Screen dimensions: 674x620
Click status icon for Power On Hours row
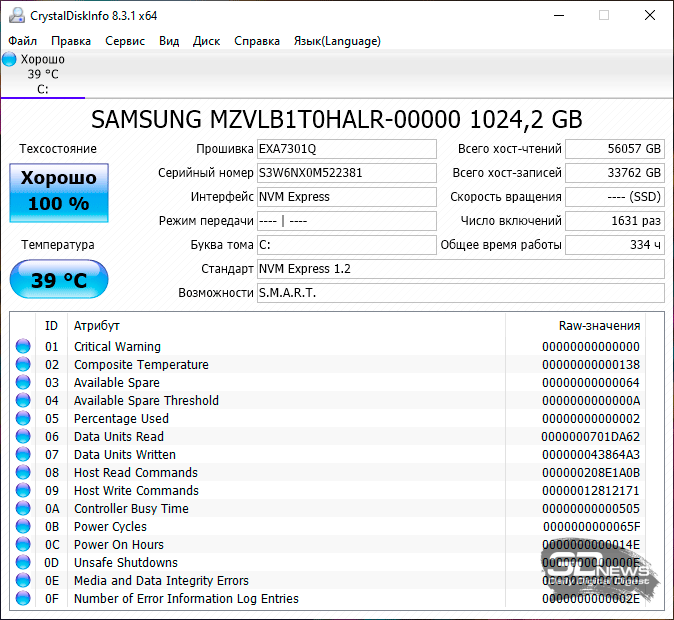pyautogui.click(x=23, y=544)
